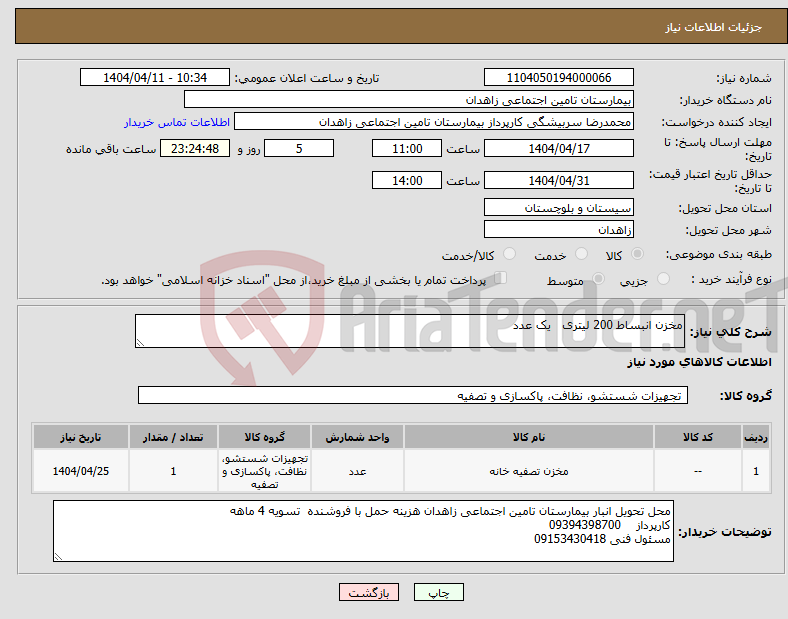Click the goods group cell تجهیزات شستشو، نظافت
This screenshot has height=619, width=788.
(264, 471)
